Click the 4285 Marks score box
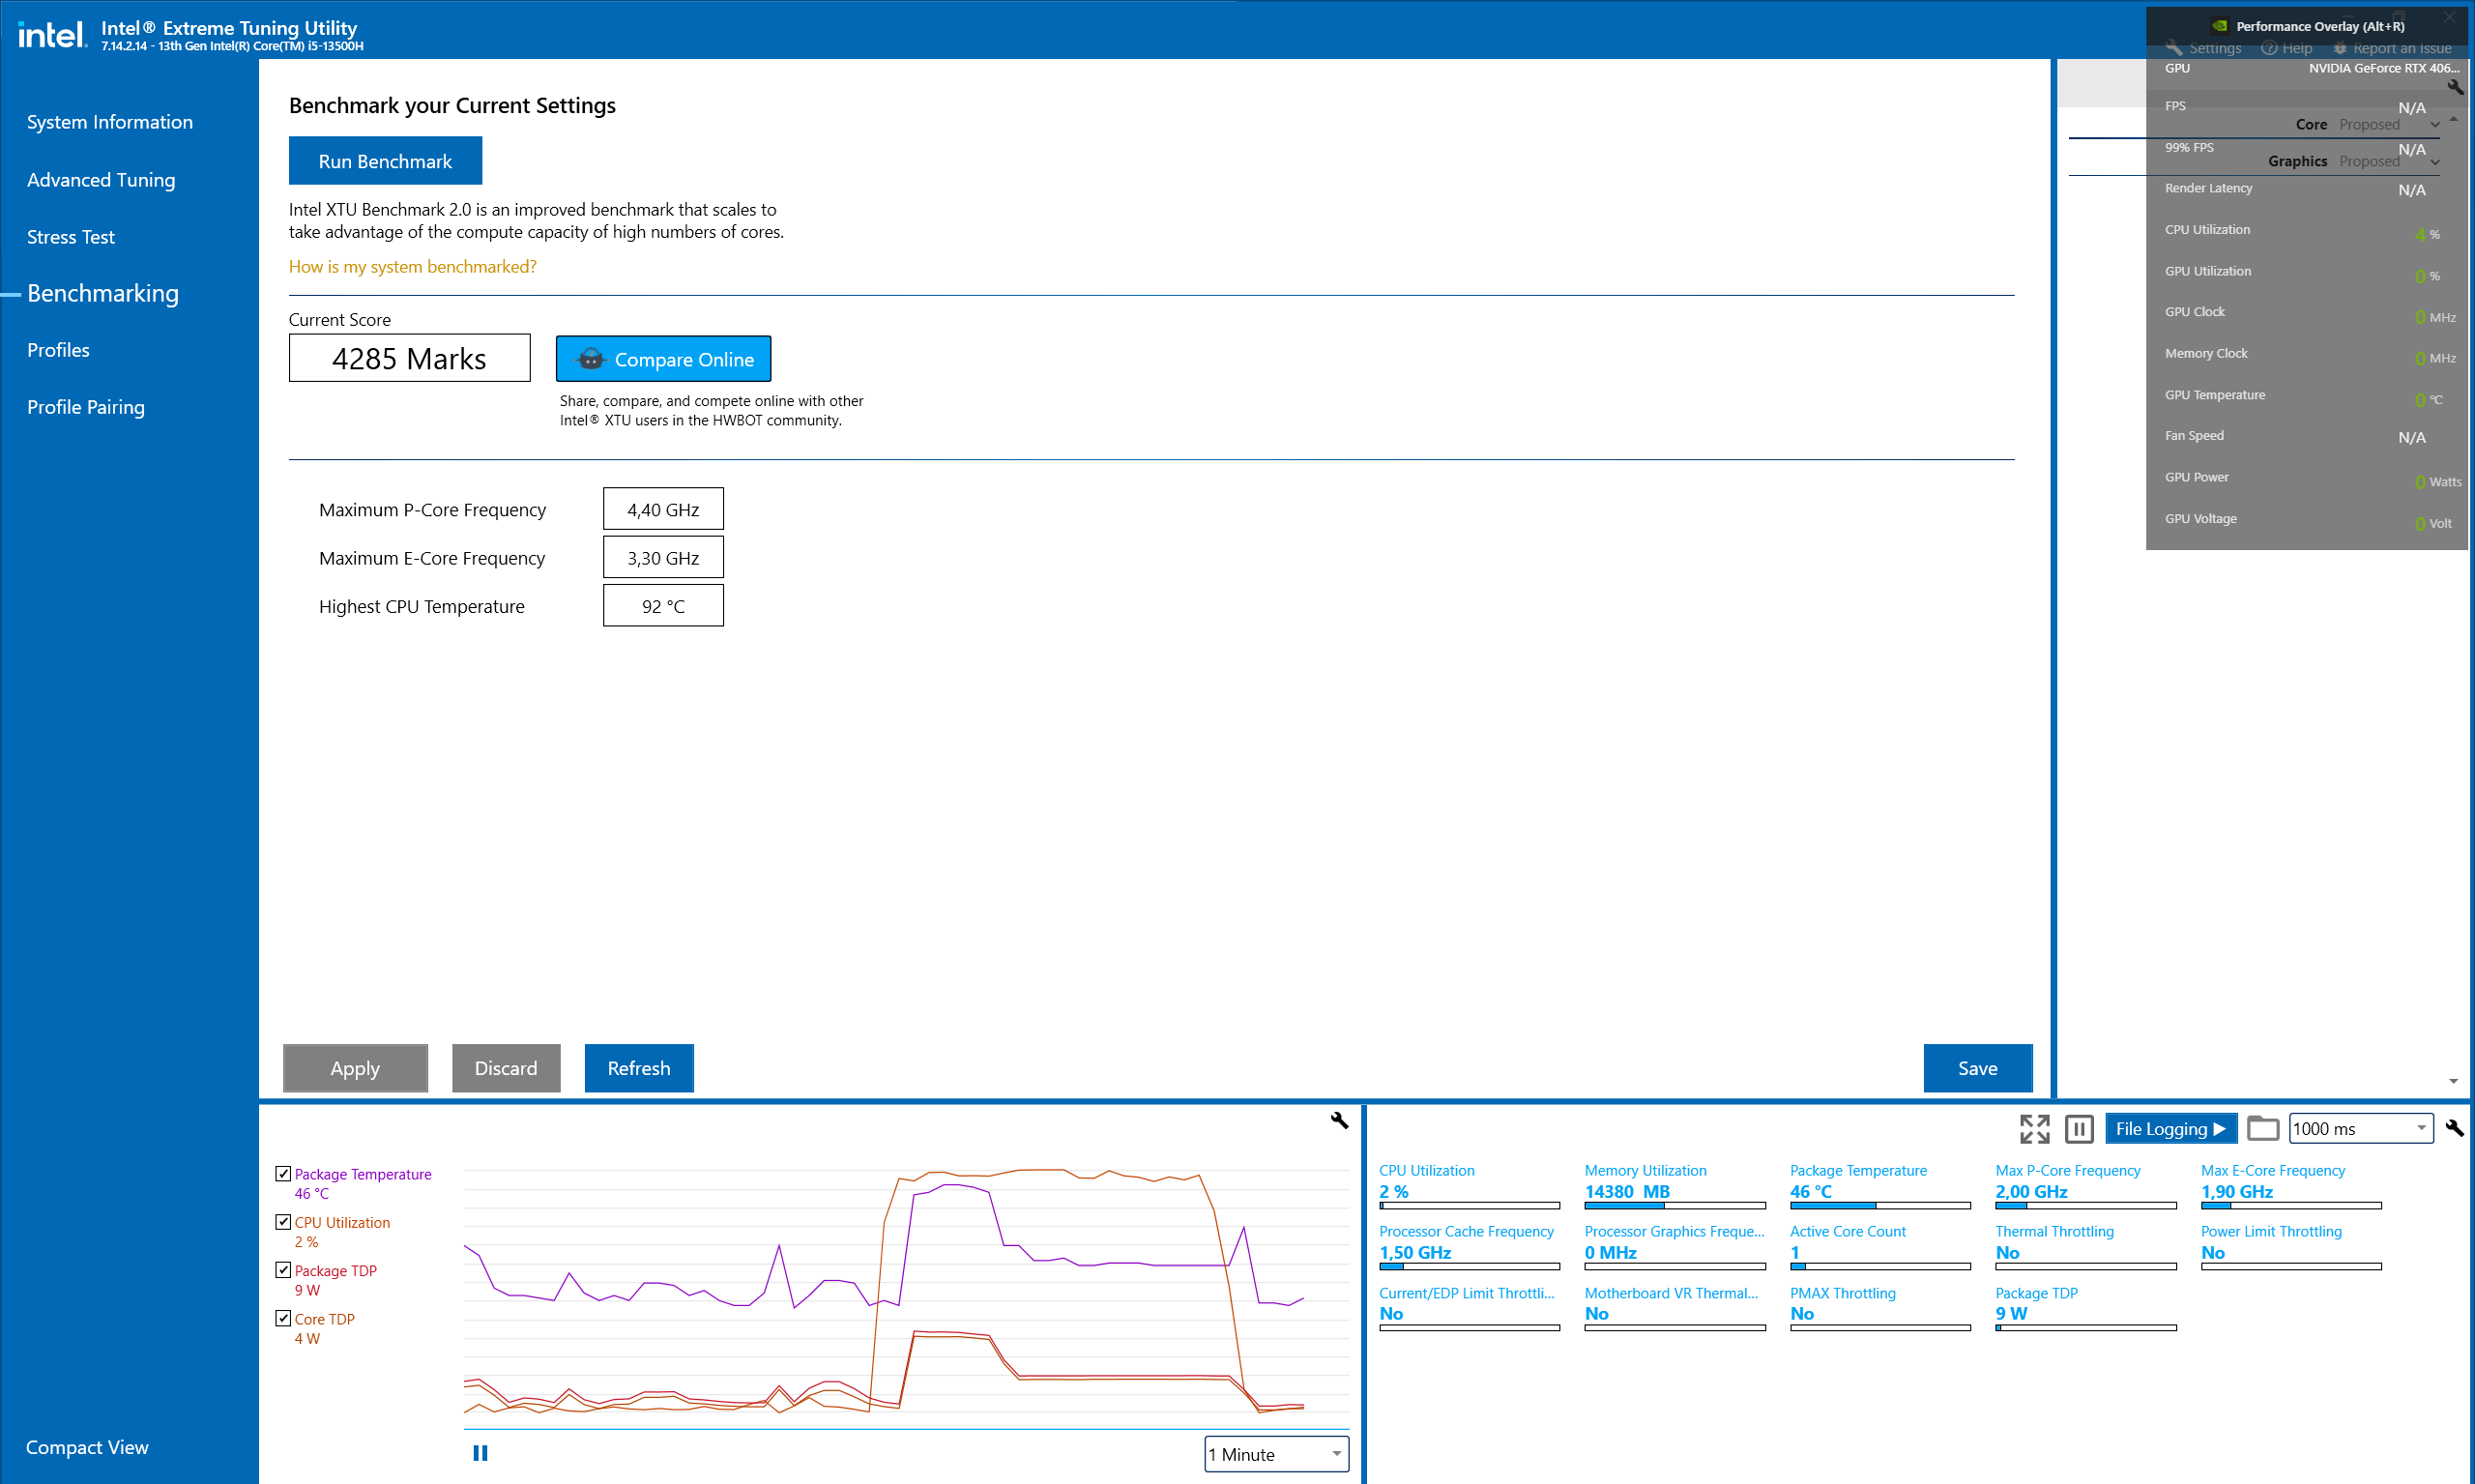Image resolution: width=2475 pixels, height=1484 pixels. coord(410,358)
